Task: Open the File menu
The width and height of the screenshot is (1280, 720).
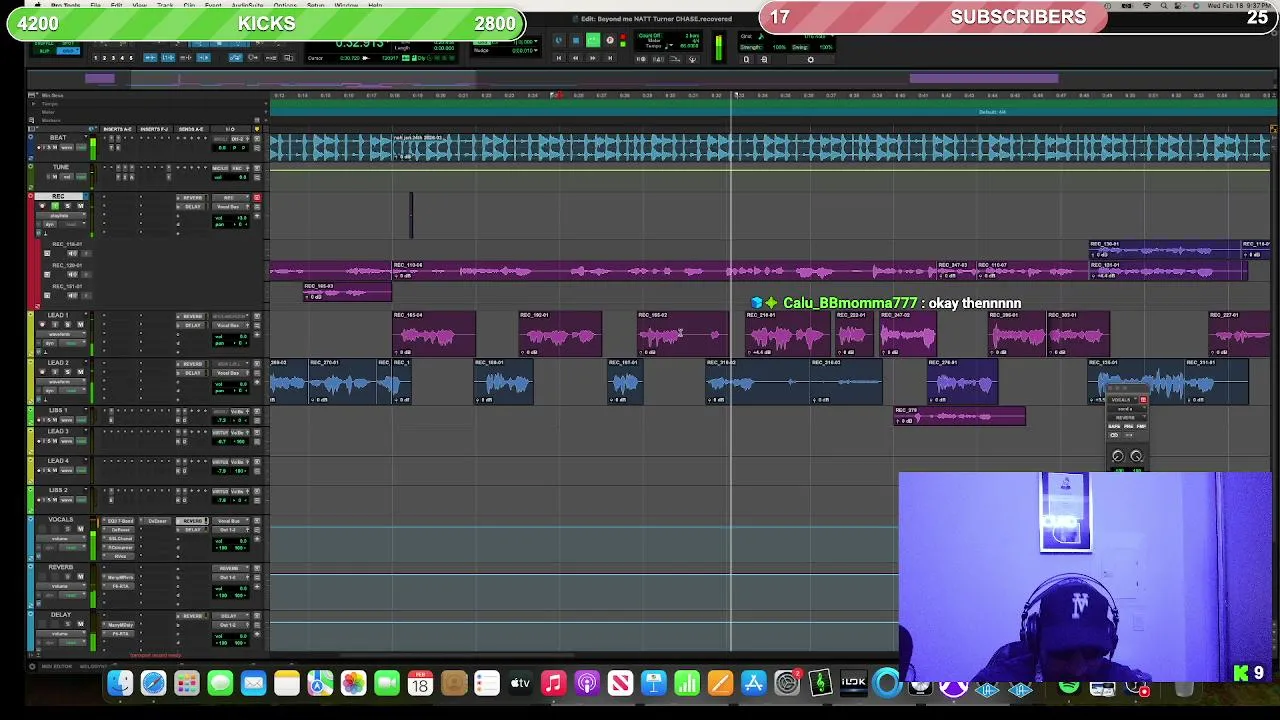Action: pos(95,5)
